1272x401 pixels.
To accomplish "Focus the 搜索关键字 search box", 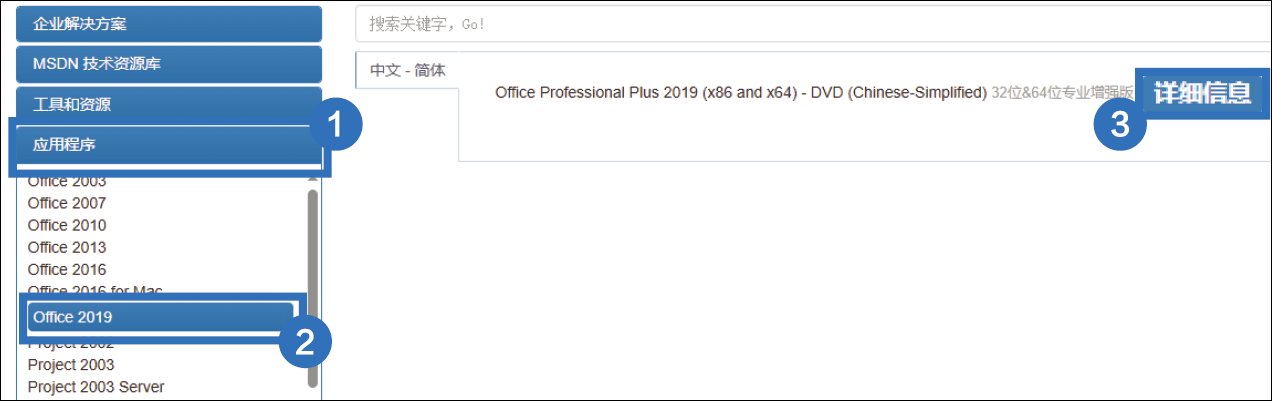I will (810, 23).
